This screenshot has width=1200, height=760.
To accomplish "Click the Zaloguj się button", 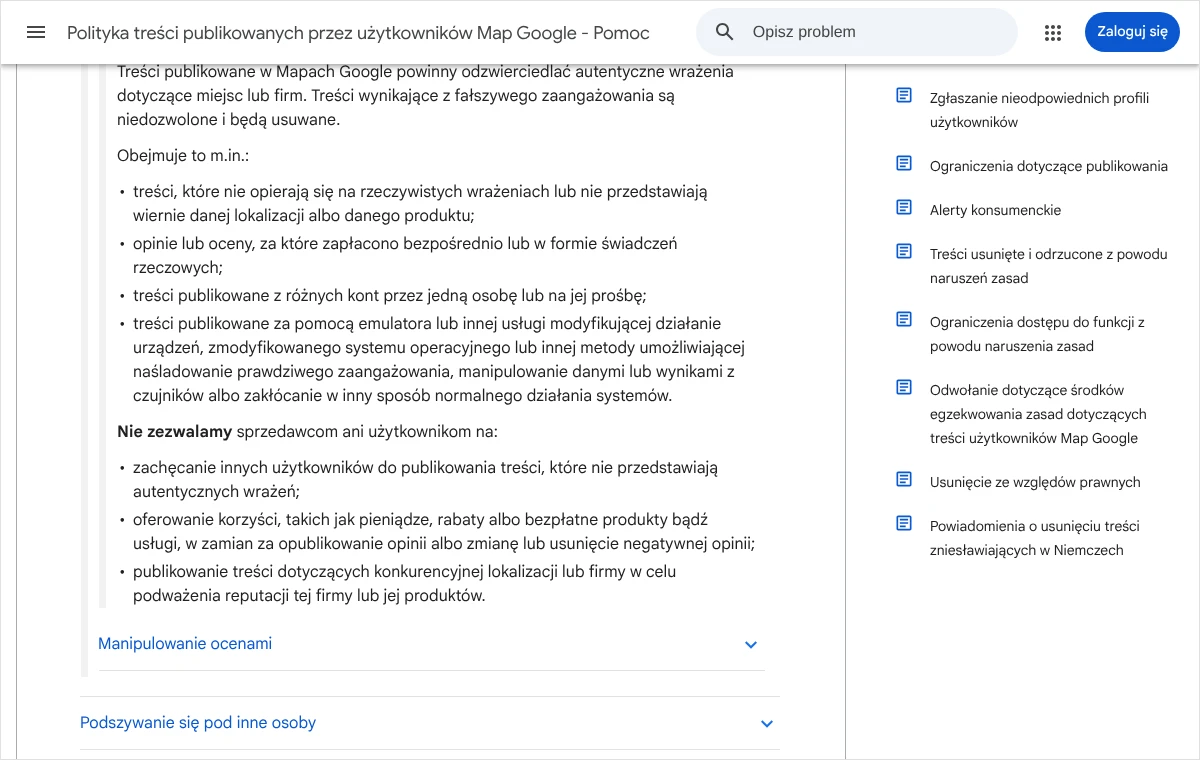I will (1132, 32).
